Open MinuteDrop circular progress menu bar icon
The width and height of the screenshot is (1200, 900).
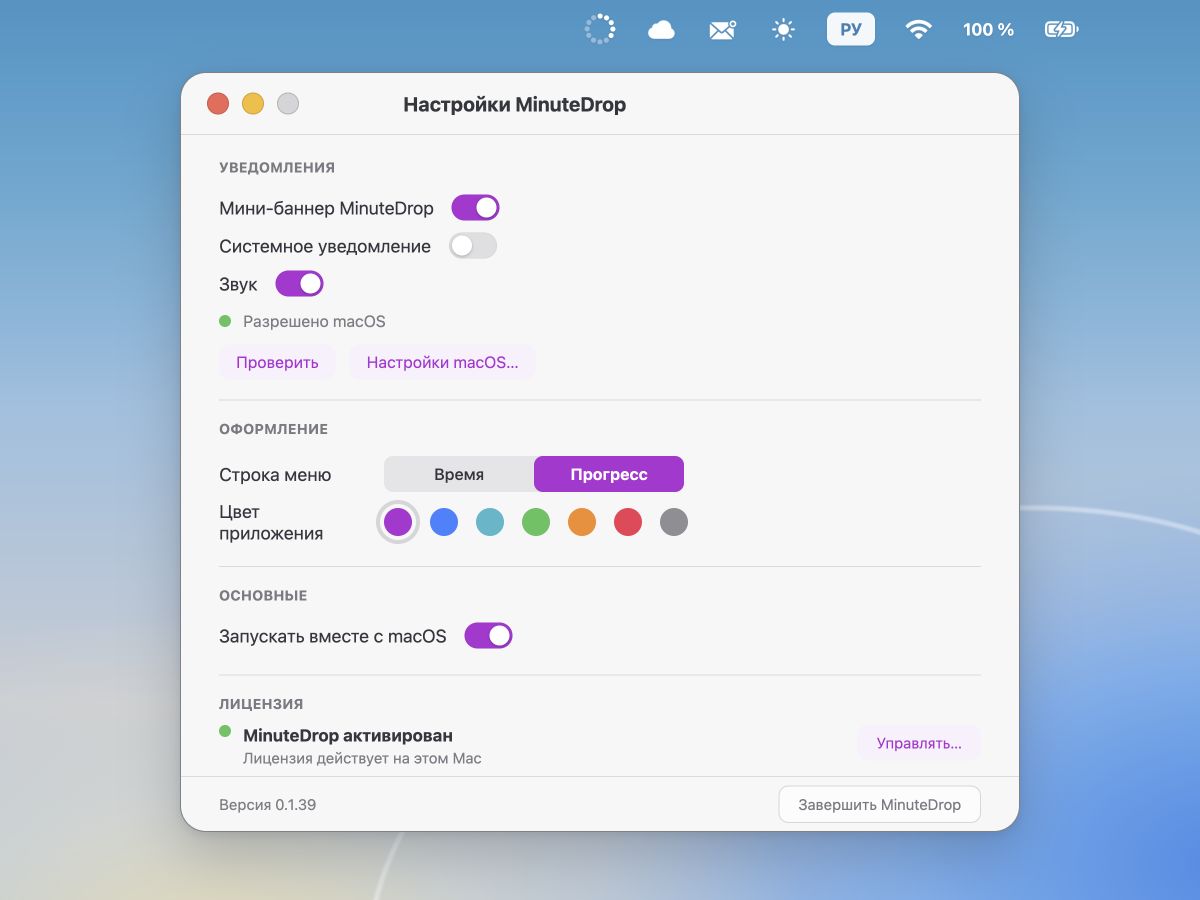(x=600, y=29)
